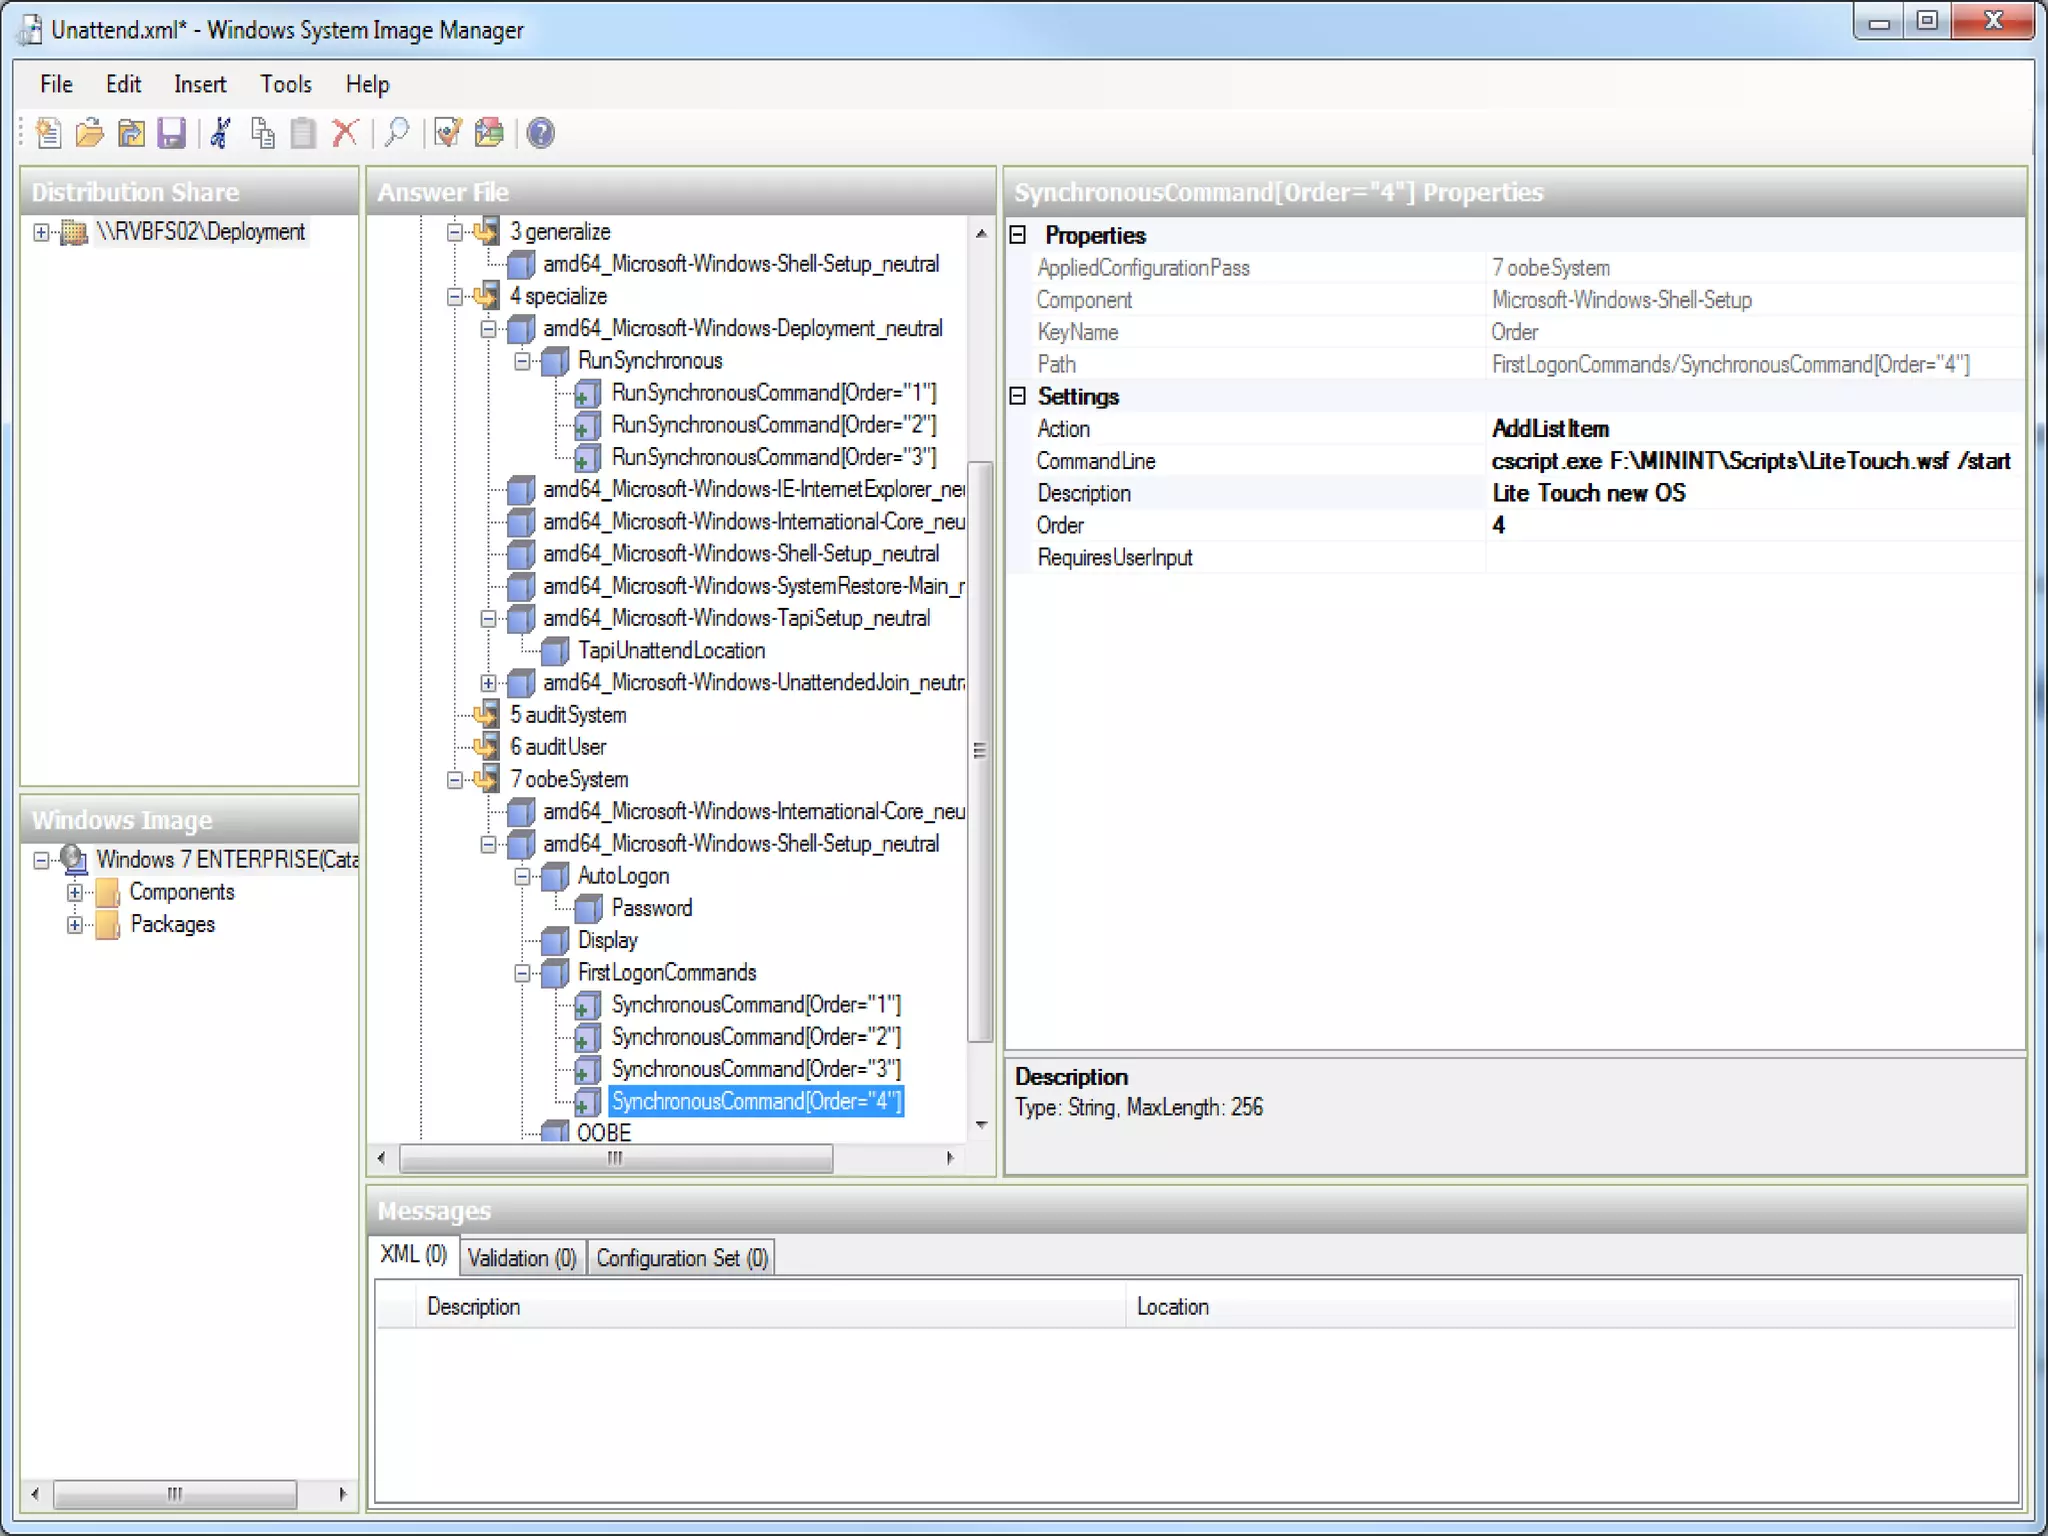Open the Help menu
Screen dimensions: 2048x1536
tap(367, 84)
